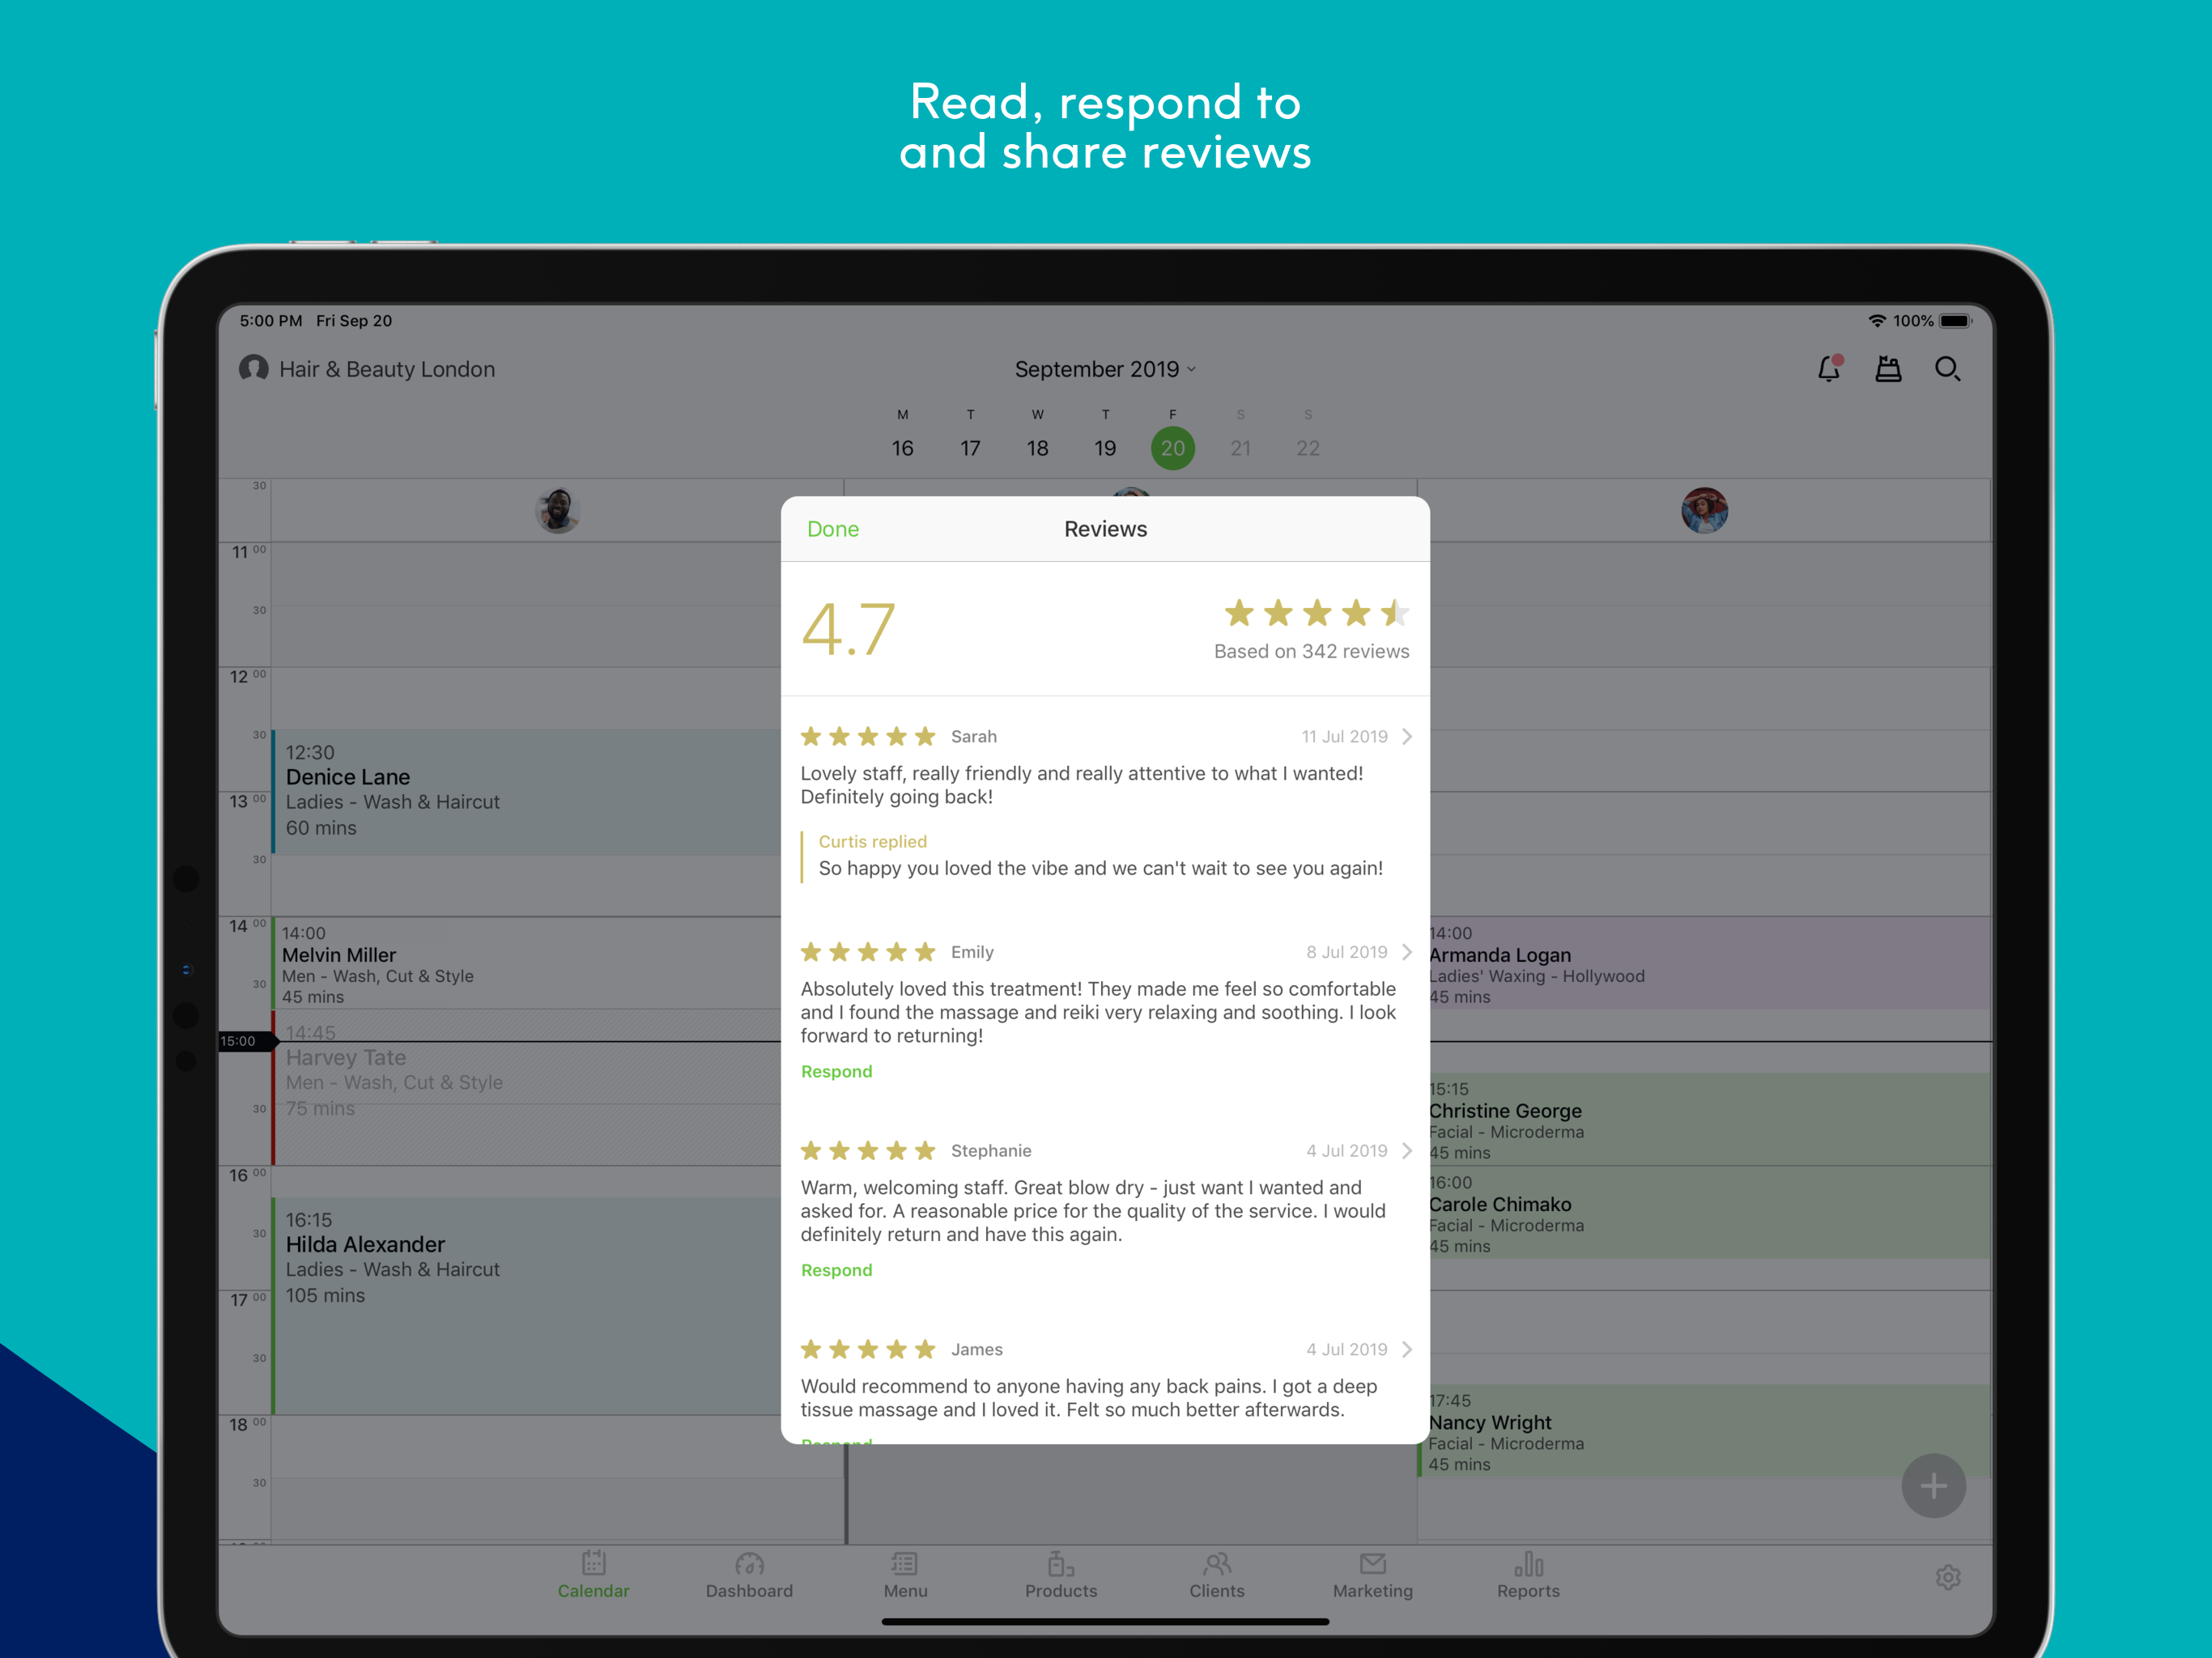Dismiss reviews with Done
Image resolution: width=2212 pixels, height=1658 pixels.
(x=833, y=529)
